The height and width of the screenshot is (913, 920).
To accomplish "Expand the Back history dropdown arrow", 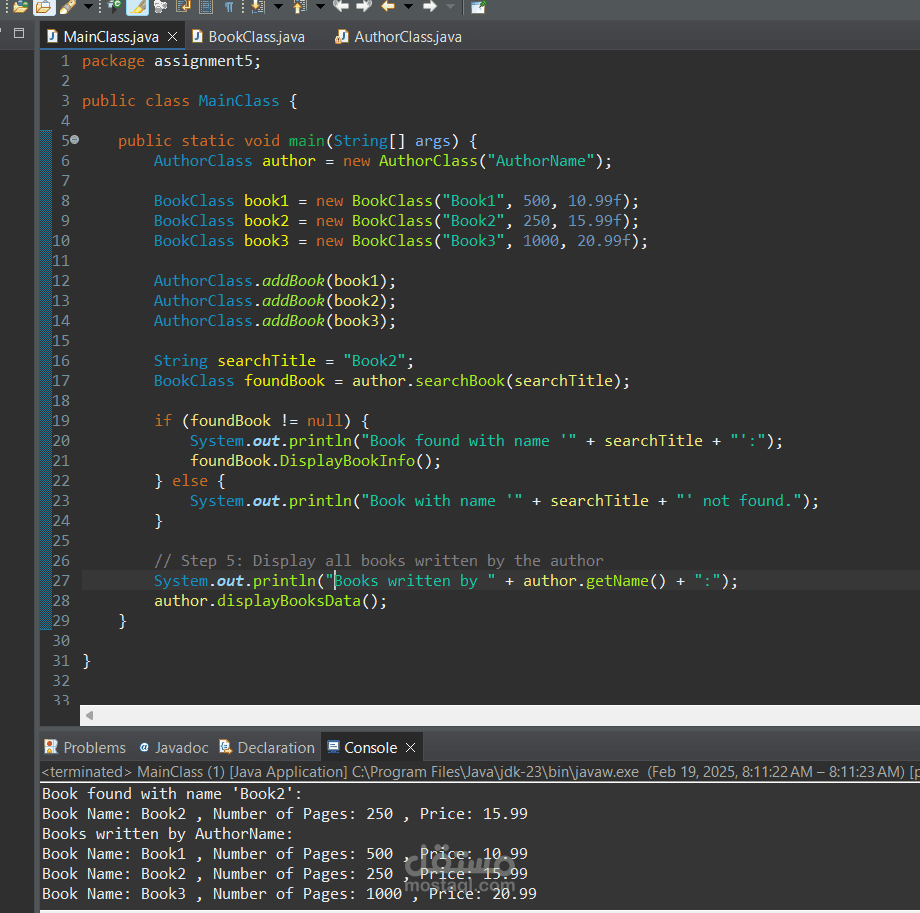I will tap(407, 7).
